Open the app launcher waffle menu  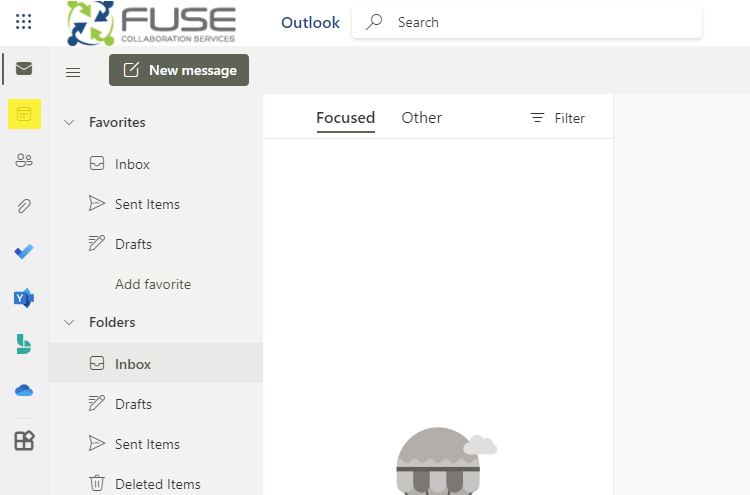pyautogui.click(x=24, y=21)
